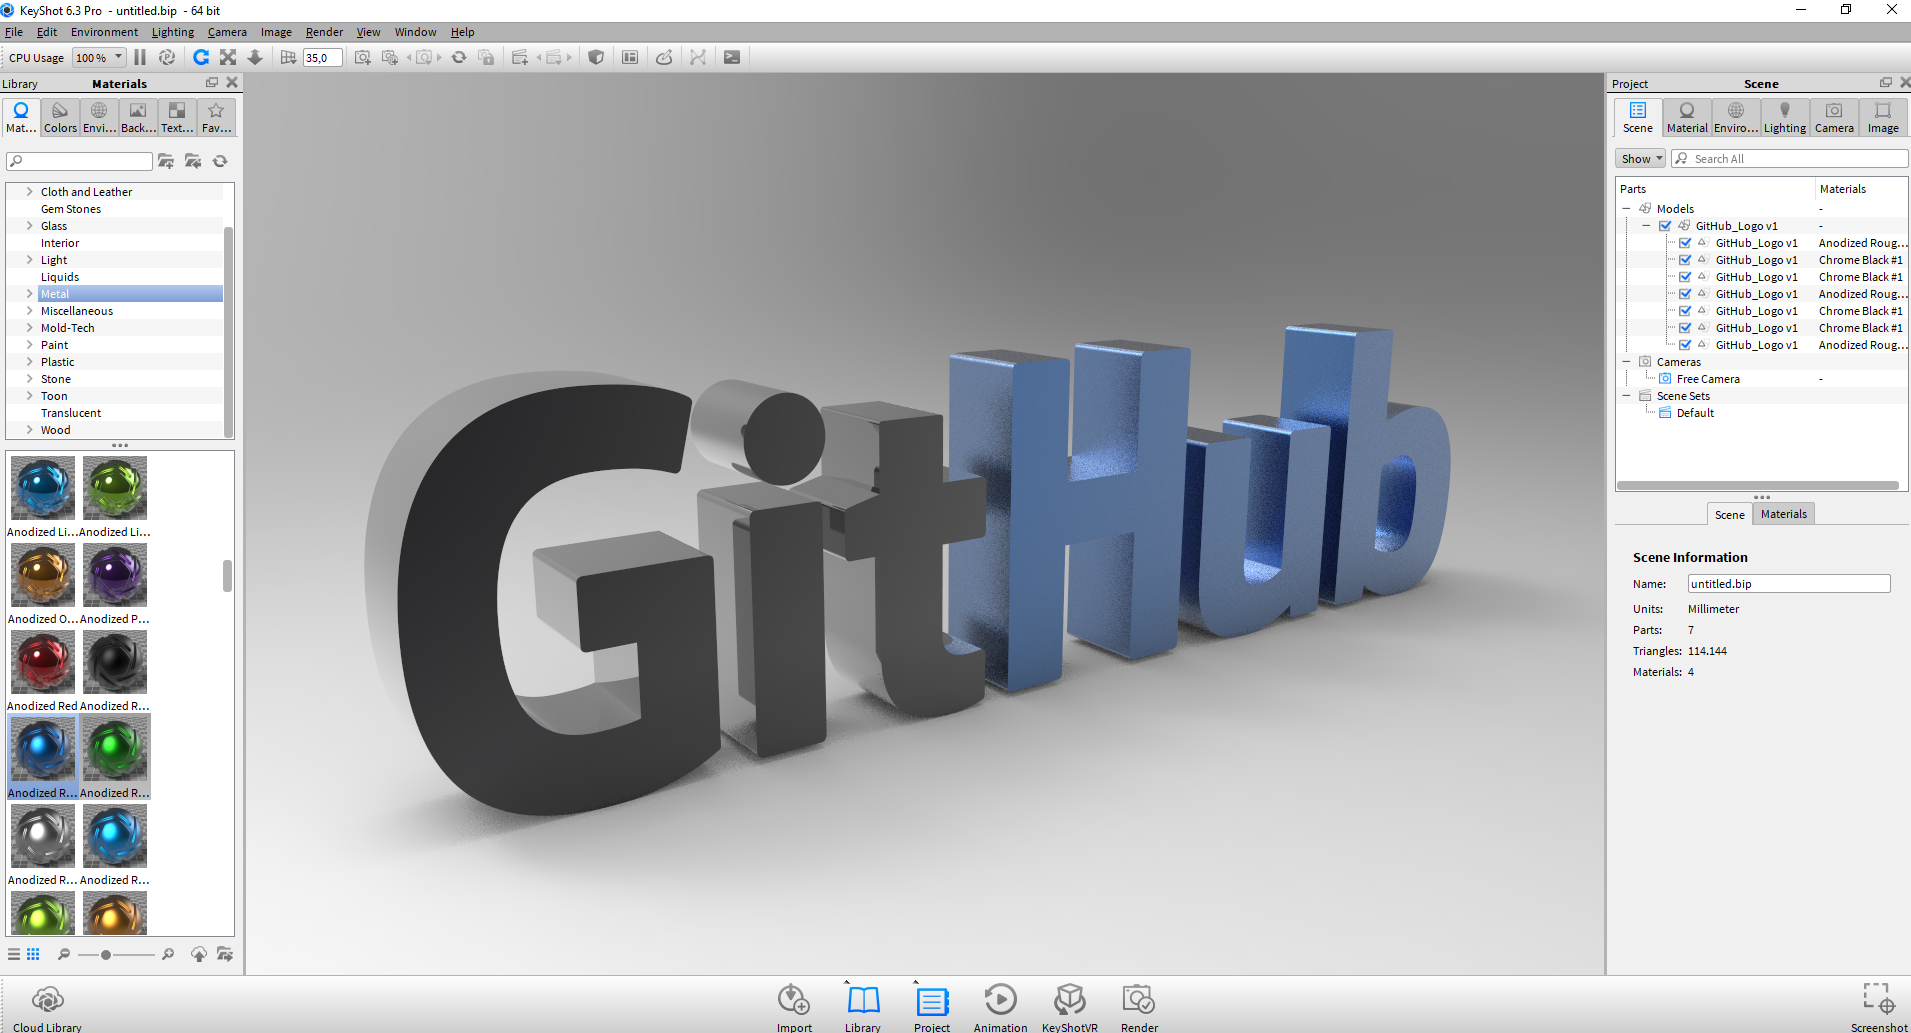Viewport: 1911px width, 1033px height.
Task: Select the Anodized Red material thumbnail
Action: pyautogui.click(x=42, y=662)
